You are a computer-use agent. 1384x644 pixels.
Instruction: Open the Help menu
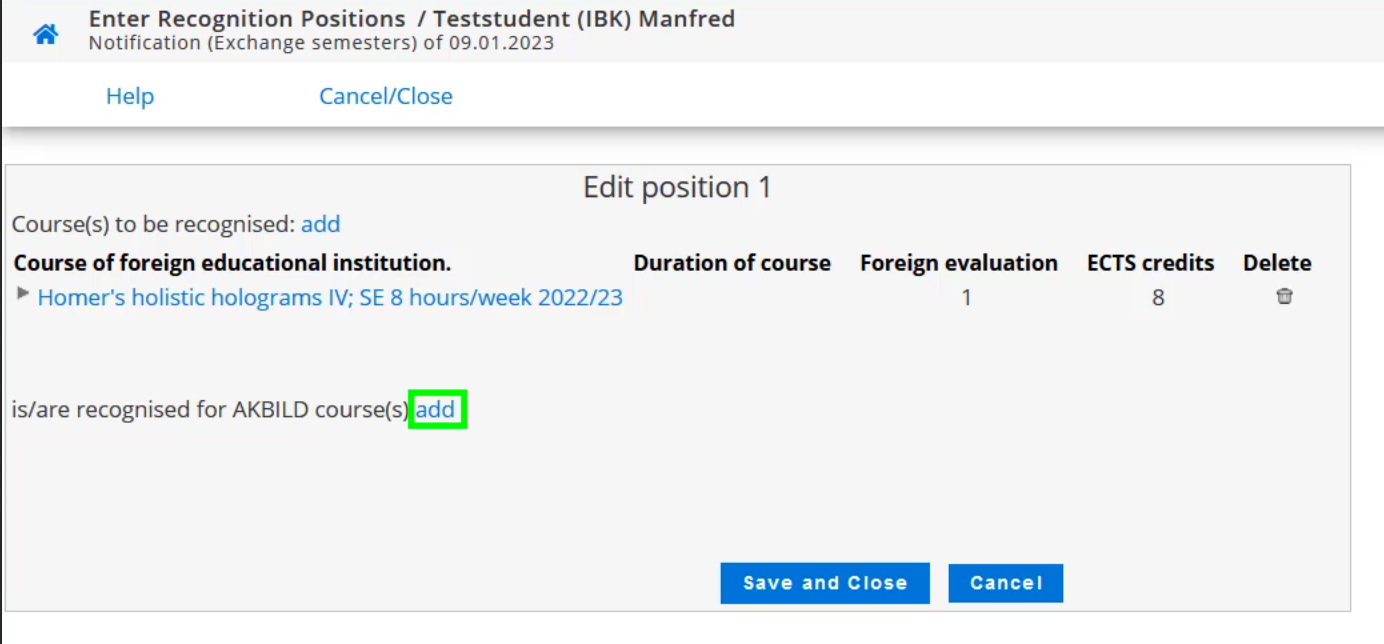(130, 96)
